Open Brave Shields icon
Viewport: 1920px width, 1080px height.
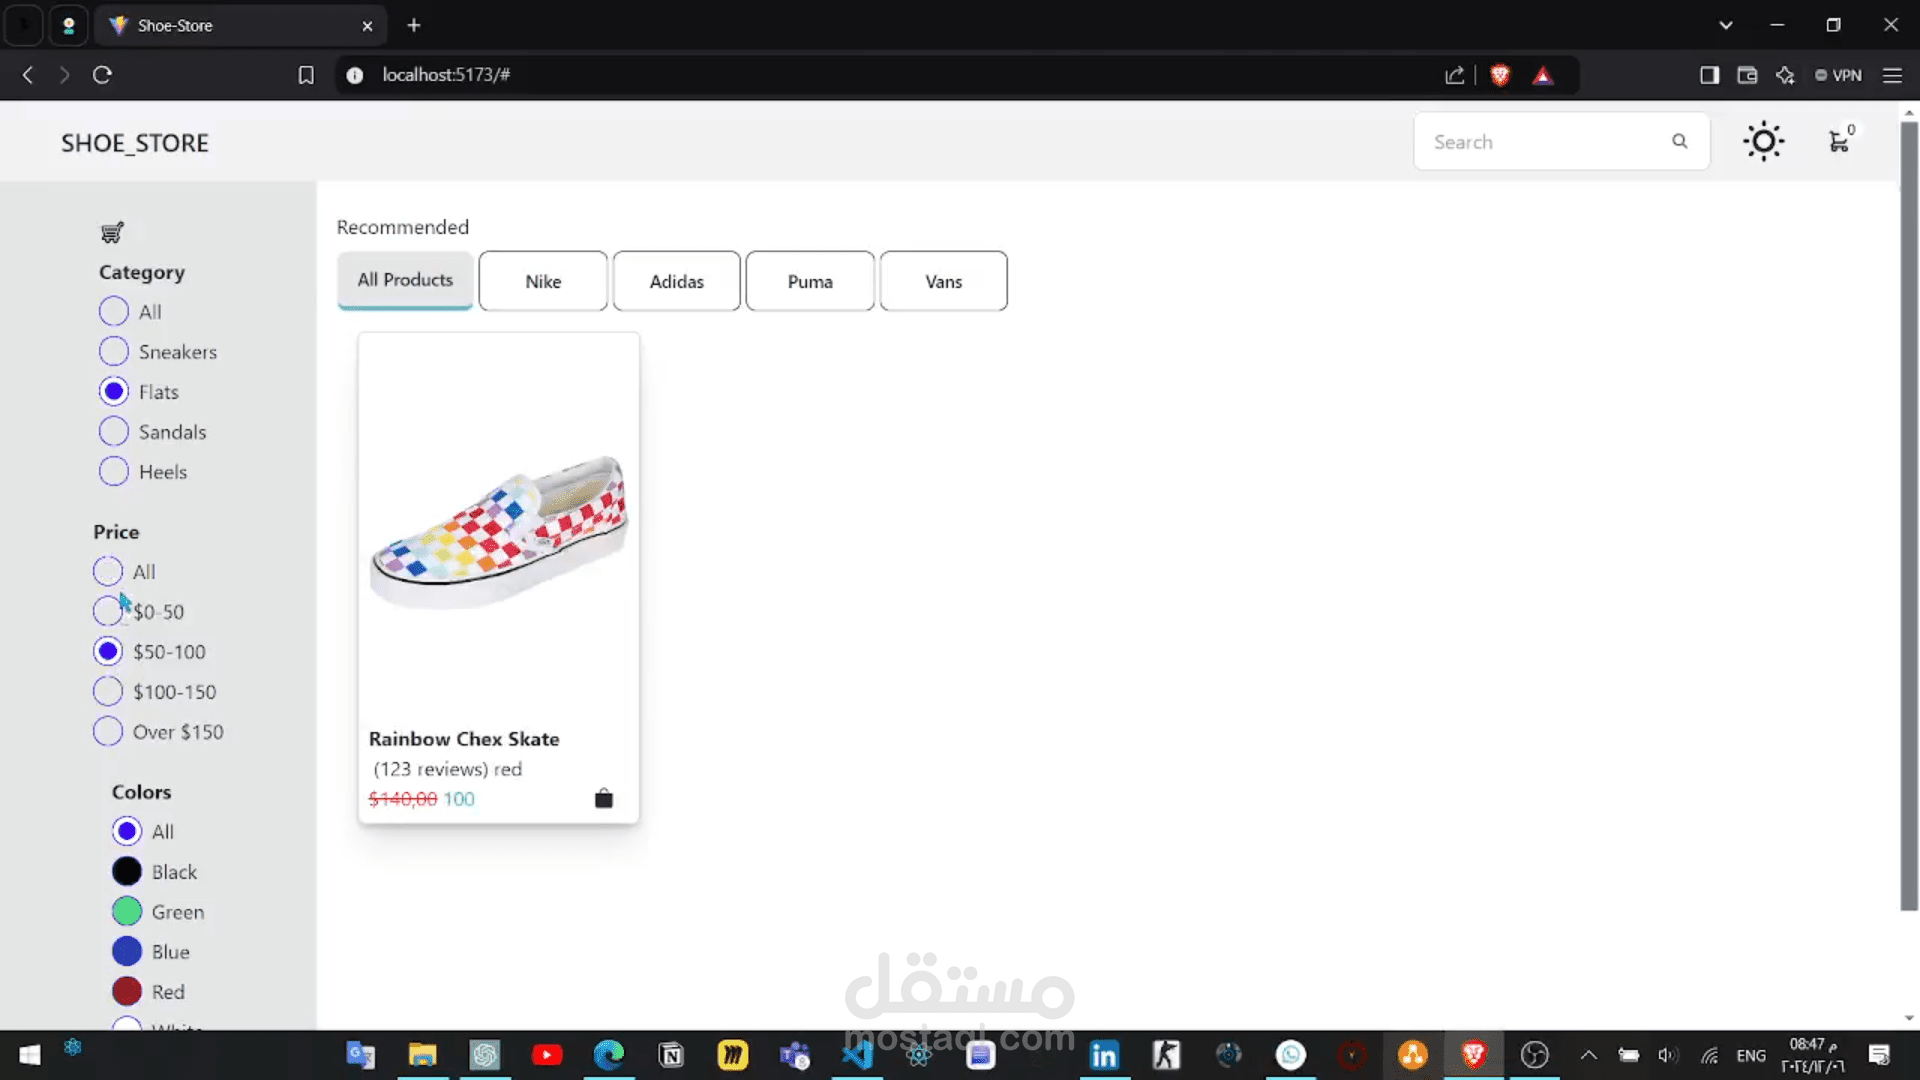point(1499,75)
